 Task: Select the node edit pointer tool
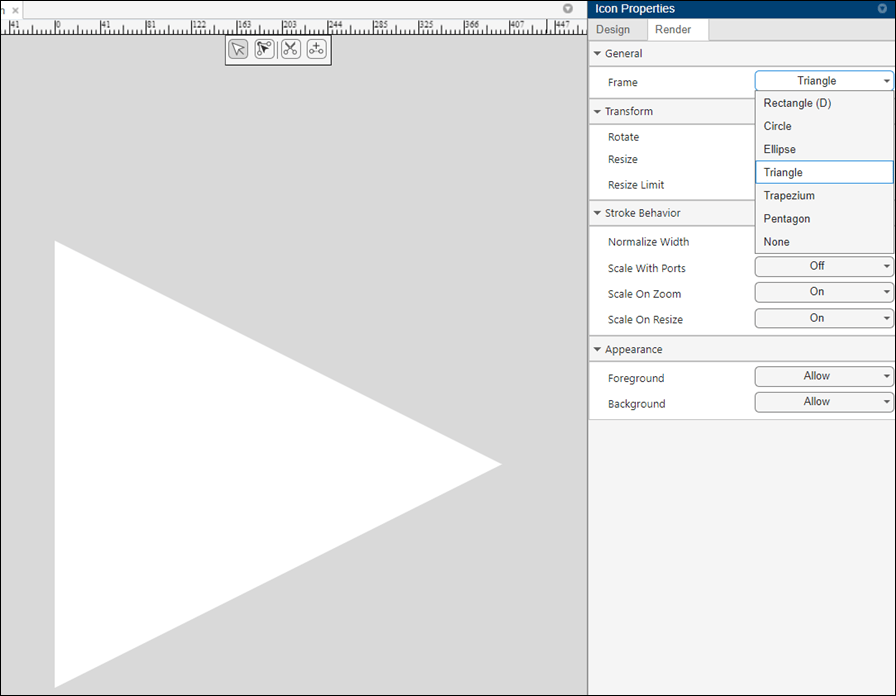click(264, 49)
